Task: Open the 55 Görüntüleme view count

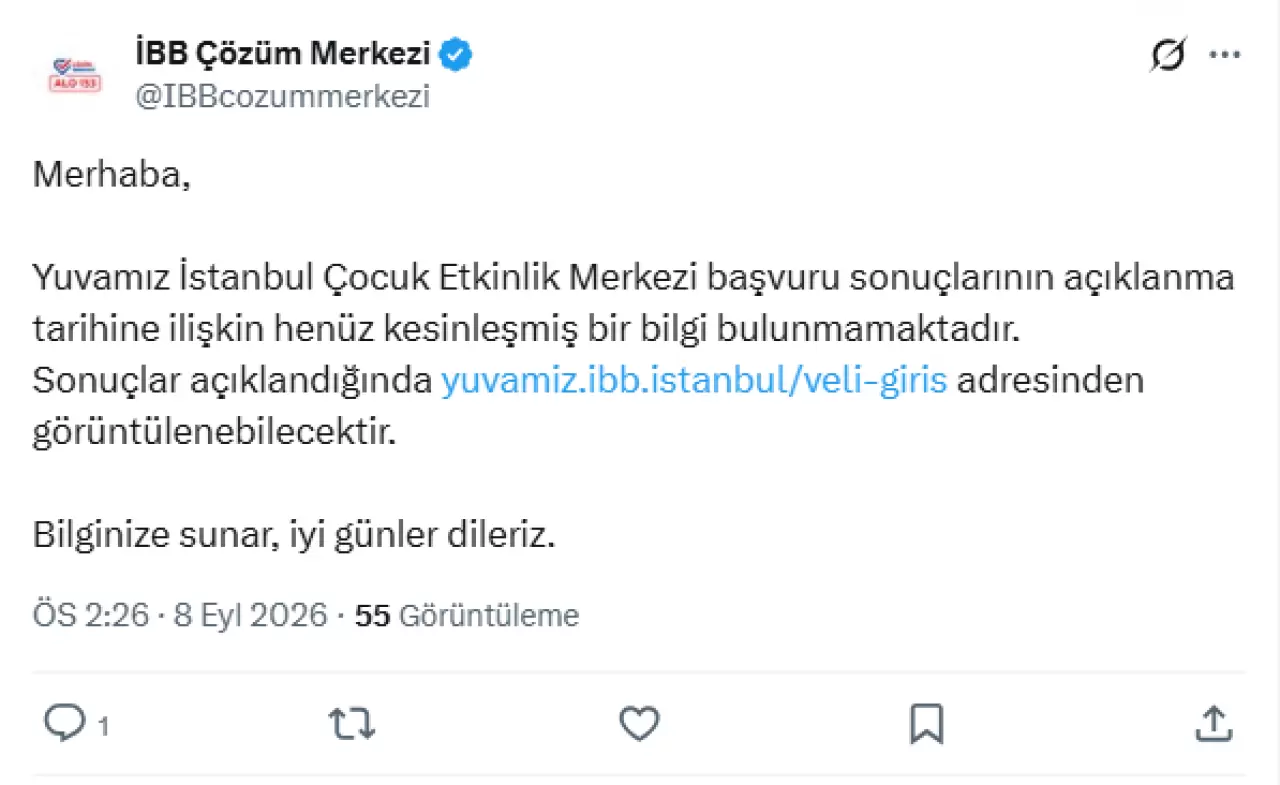Action: point(467,615)
